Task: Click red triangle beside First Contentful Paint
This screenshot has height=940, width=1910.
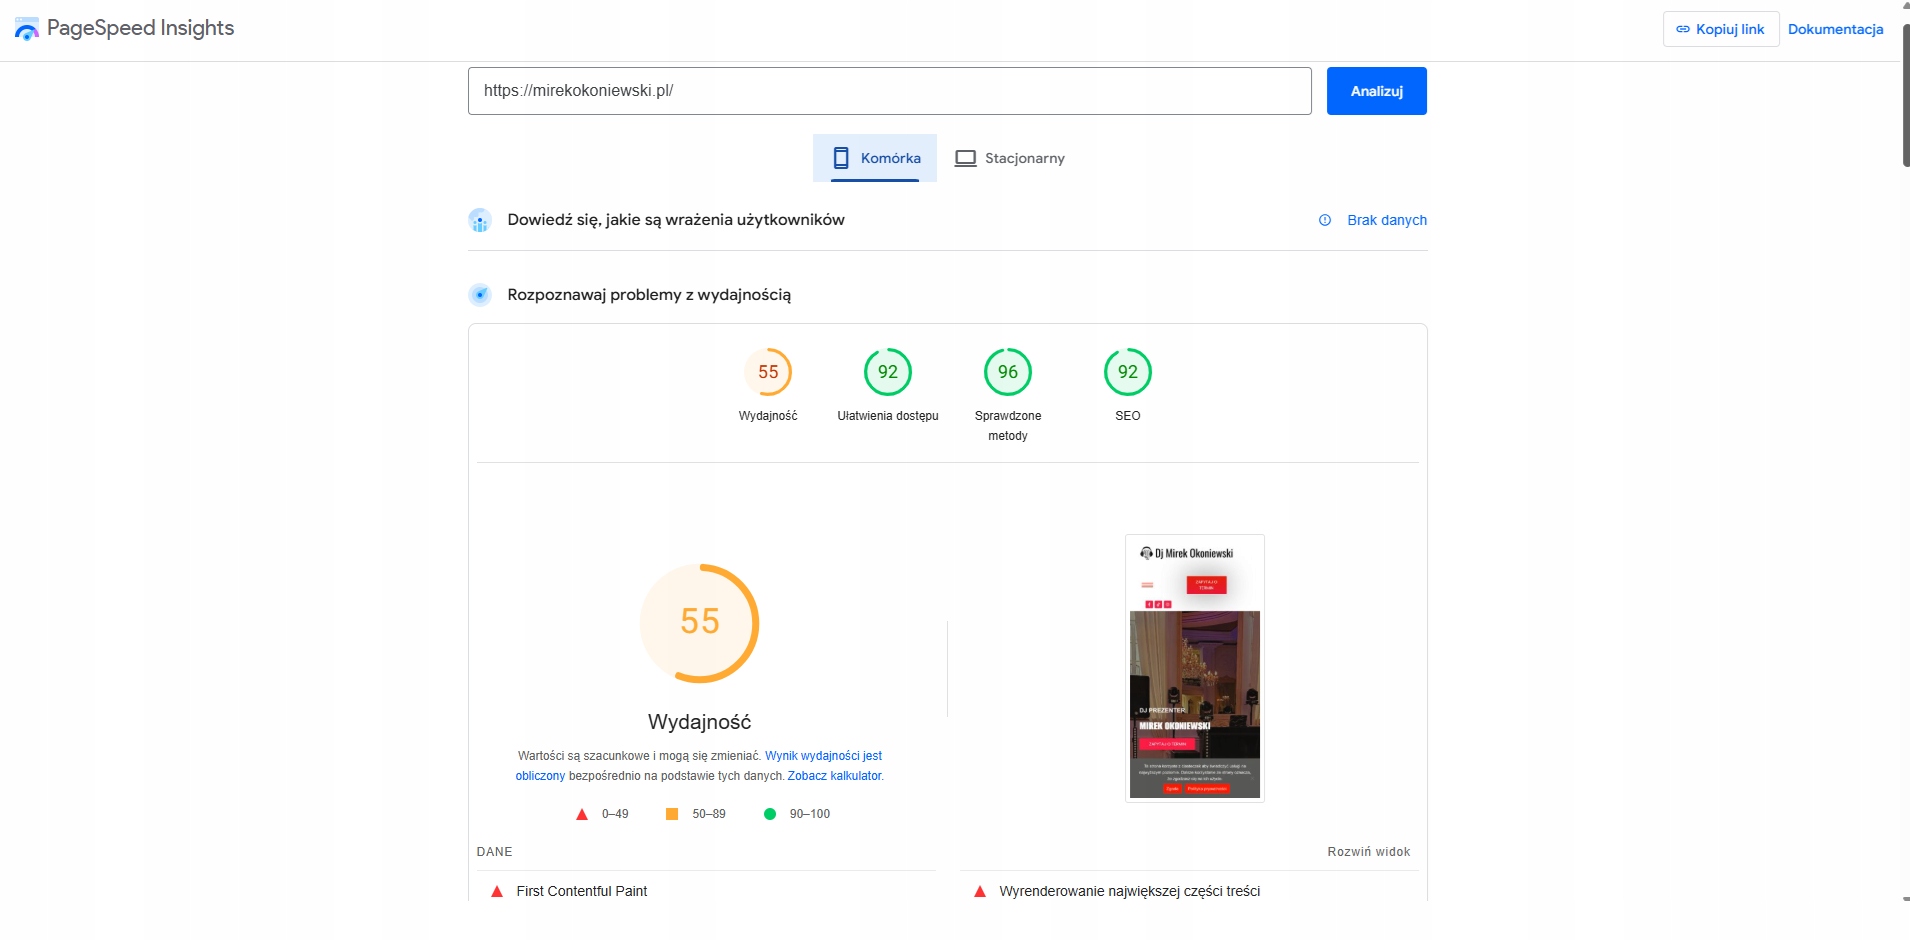Action: pos(497,891)
